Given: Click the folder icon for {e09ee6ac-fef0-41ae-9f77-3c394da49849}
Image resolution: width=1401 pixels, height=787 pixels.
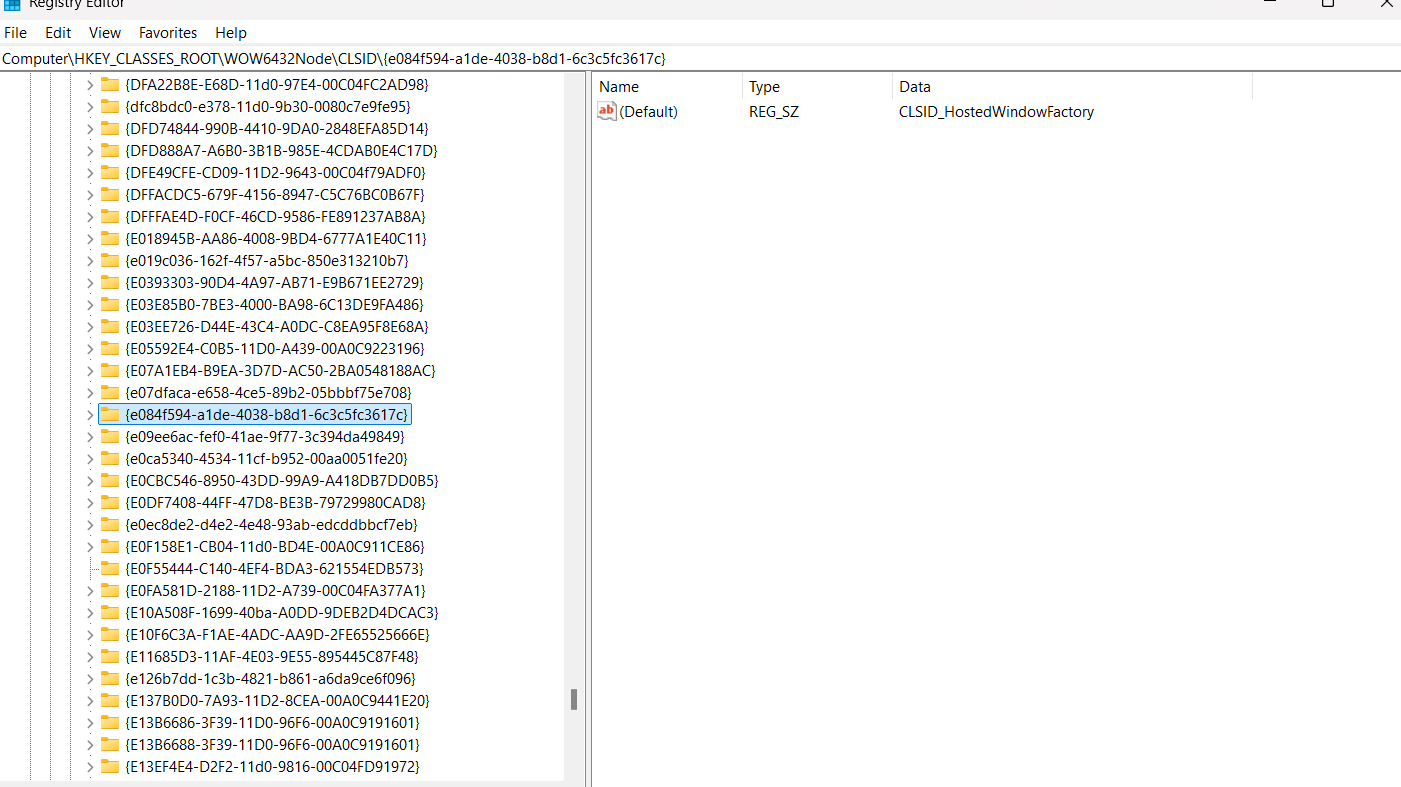Looking at the screenshot, I should [x=110, y=436].
